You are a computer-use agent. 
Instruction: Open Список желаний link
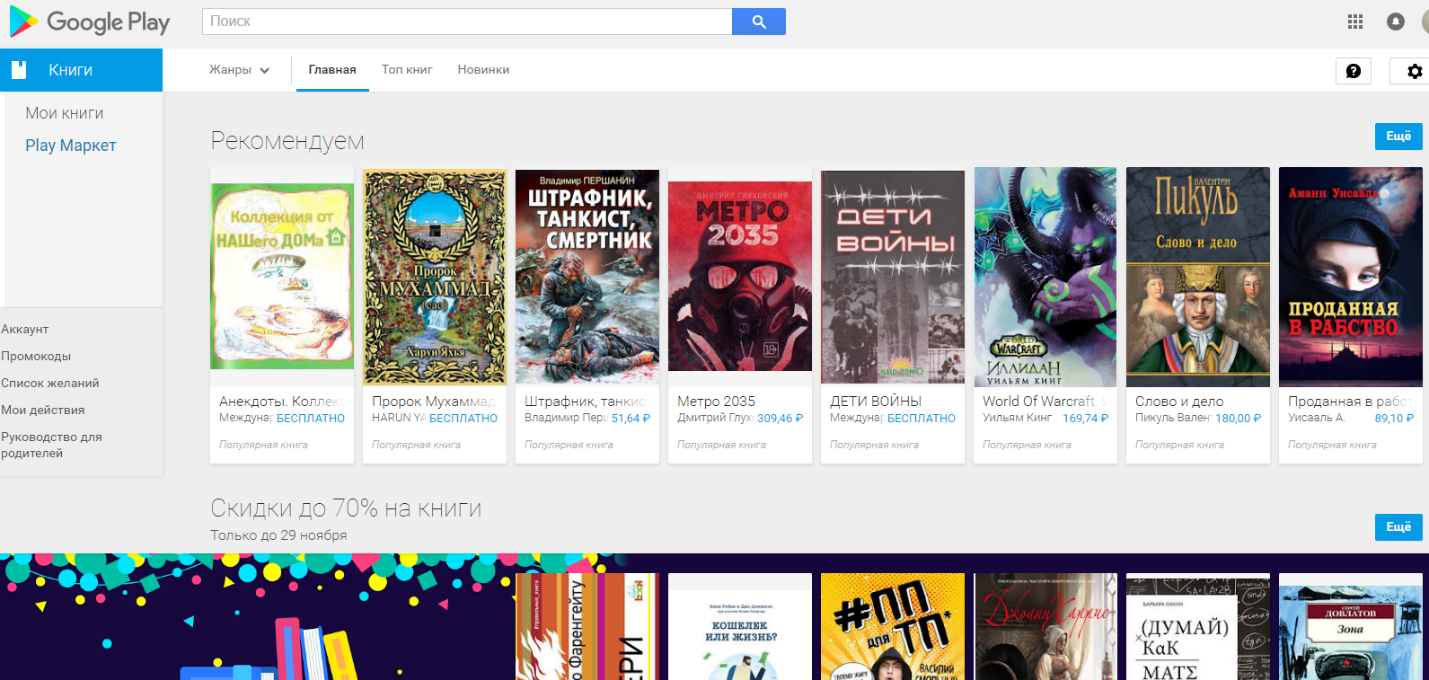tap(50, 383)
